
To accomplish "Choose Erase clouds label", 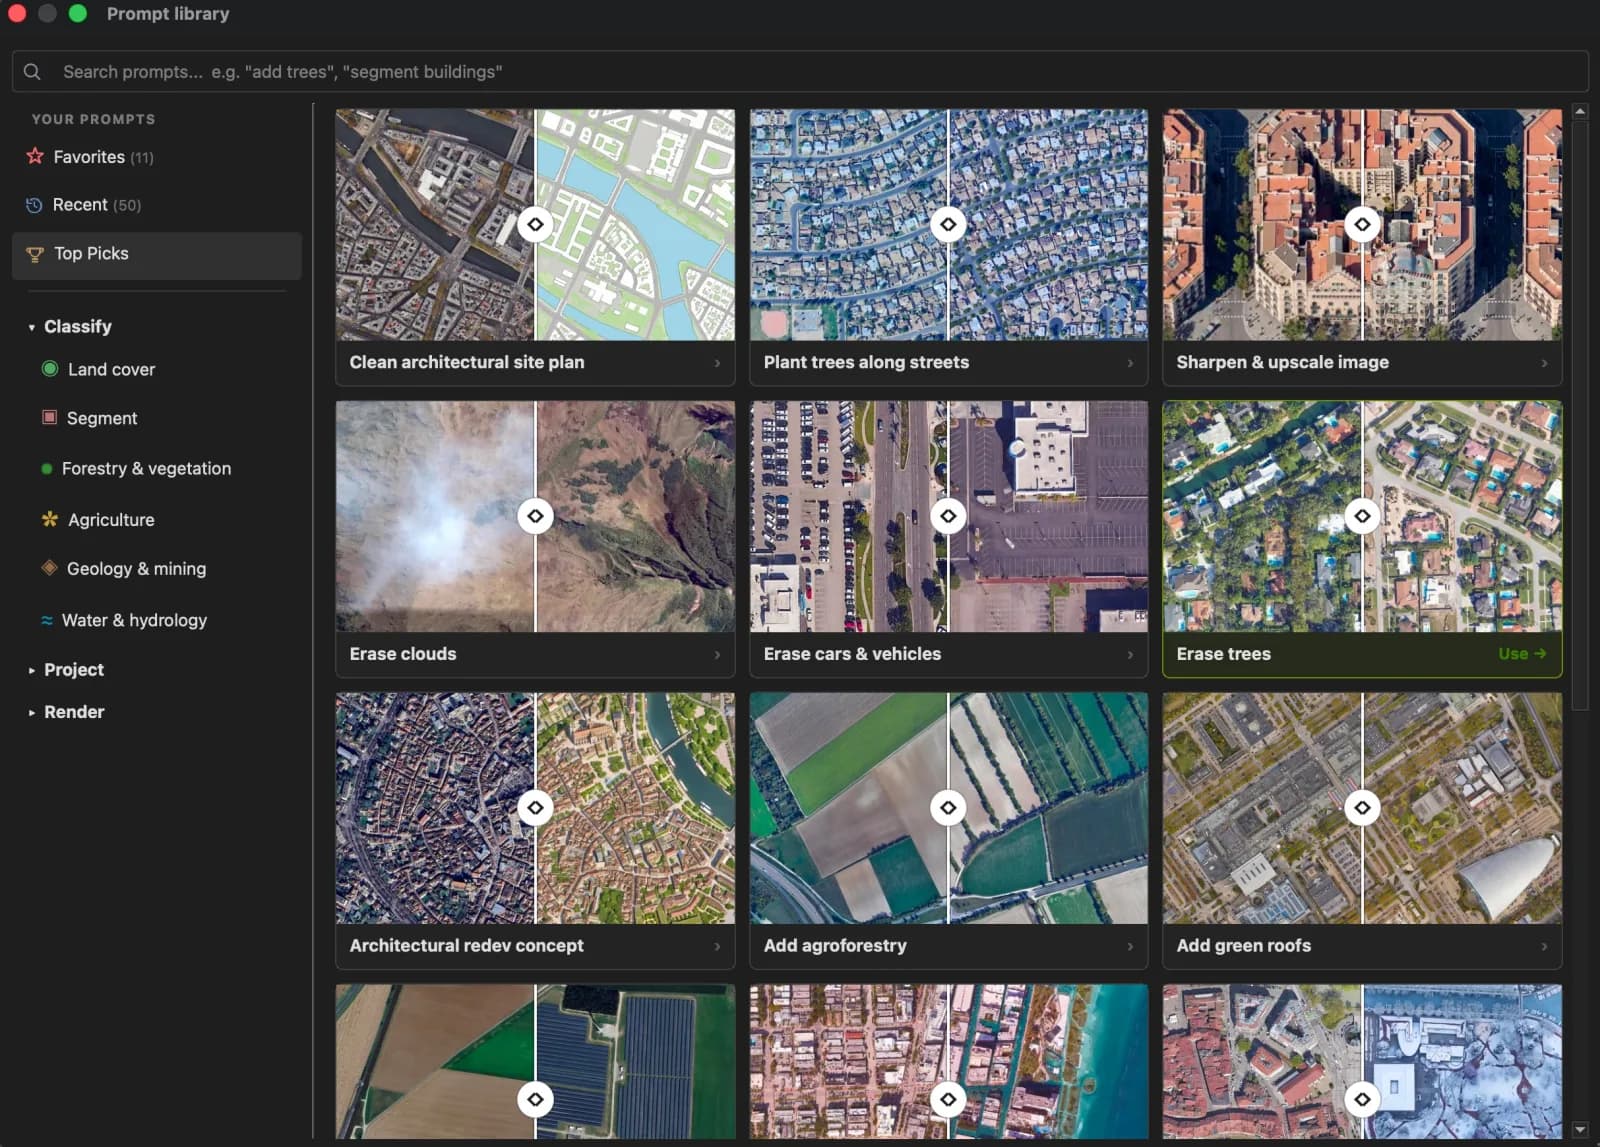I will click(403, 653).
